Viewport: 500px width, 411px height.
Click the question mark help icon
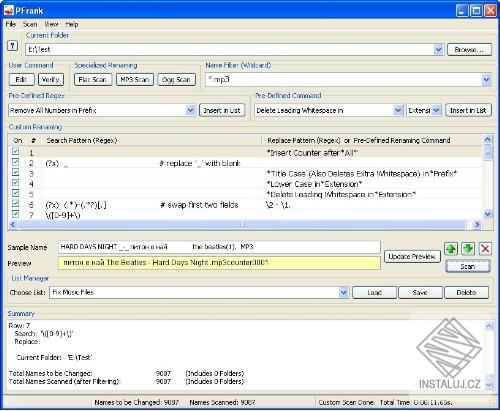coord(12,46)
